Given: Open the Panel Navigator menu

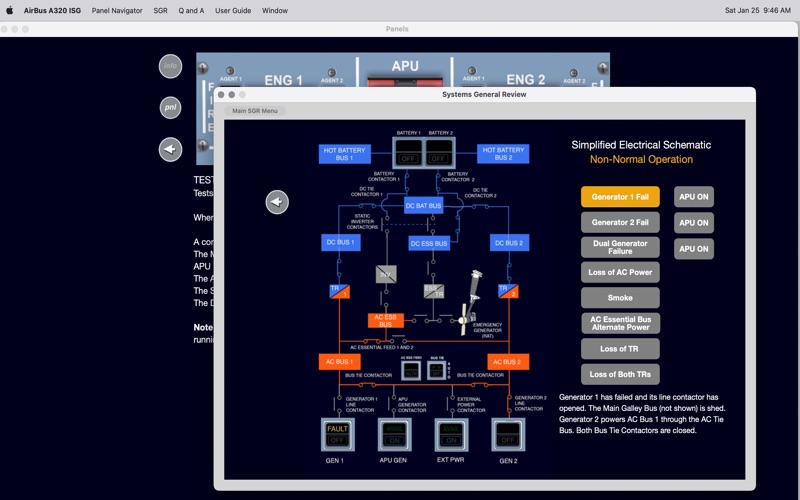Looking at the screenshot, I should 117,10.
